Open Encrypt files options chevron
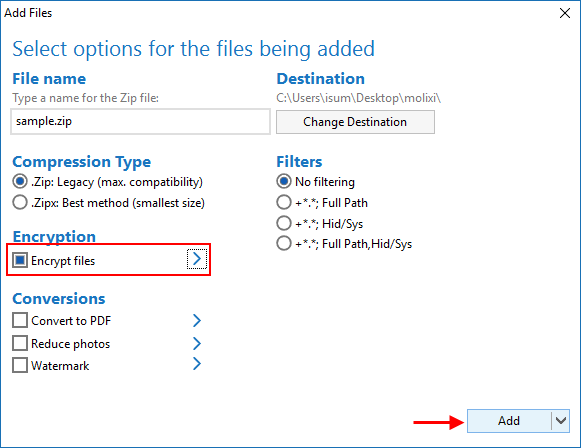 [x=197, y=259]
